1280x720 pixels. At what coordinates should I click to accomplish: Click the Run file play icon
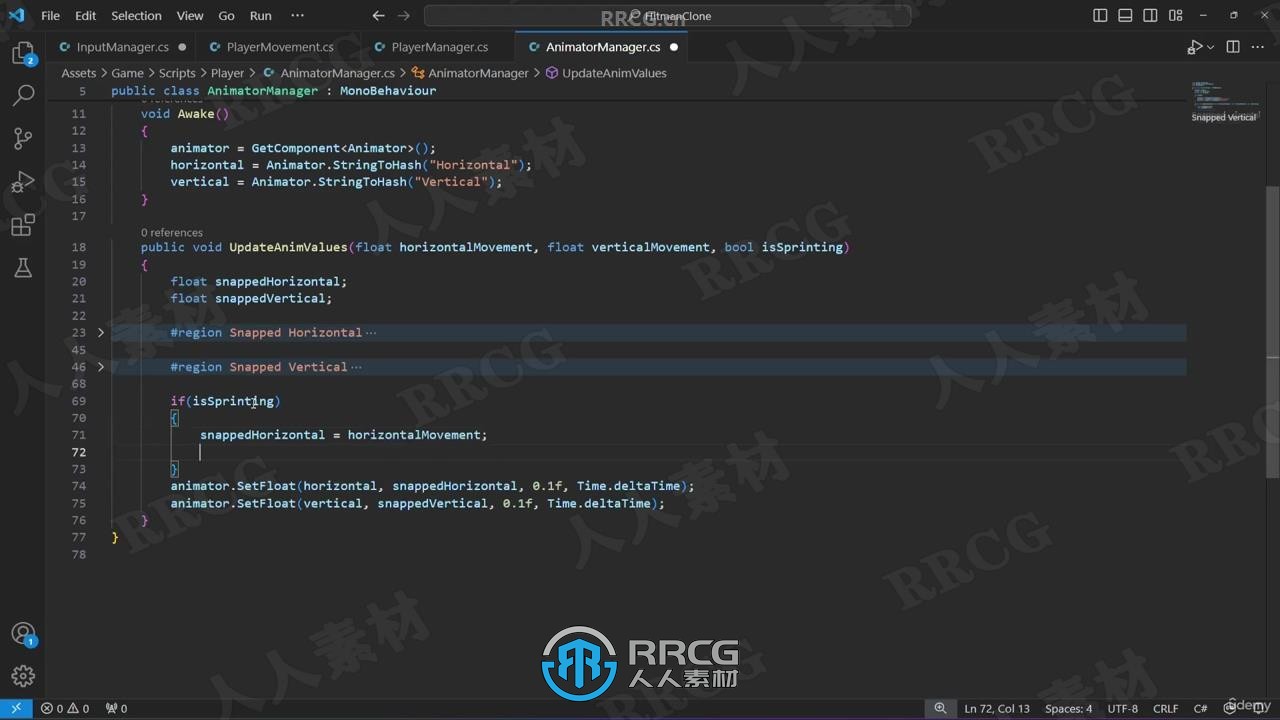pyautogui.click(x=1194, y=47)
